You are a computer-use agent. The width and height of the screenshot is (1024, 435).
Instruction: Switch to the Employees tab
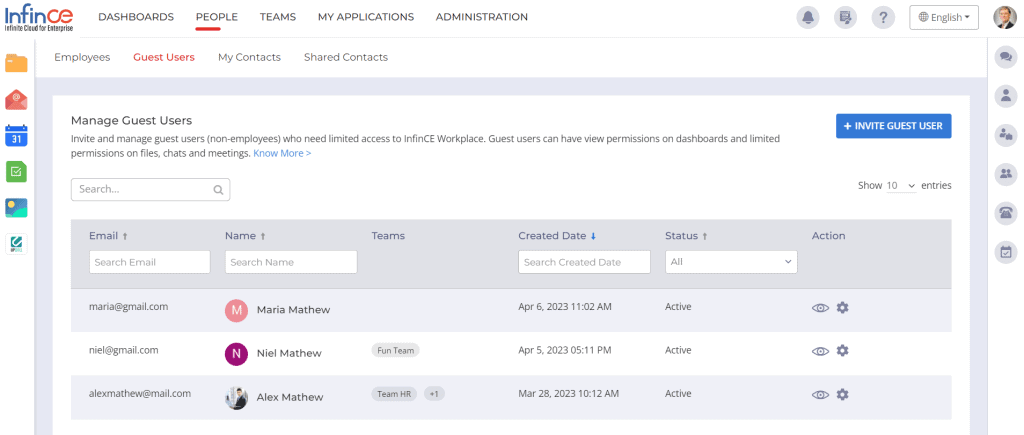pos(82,57)
